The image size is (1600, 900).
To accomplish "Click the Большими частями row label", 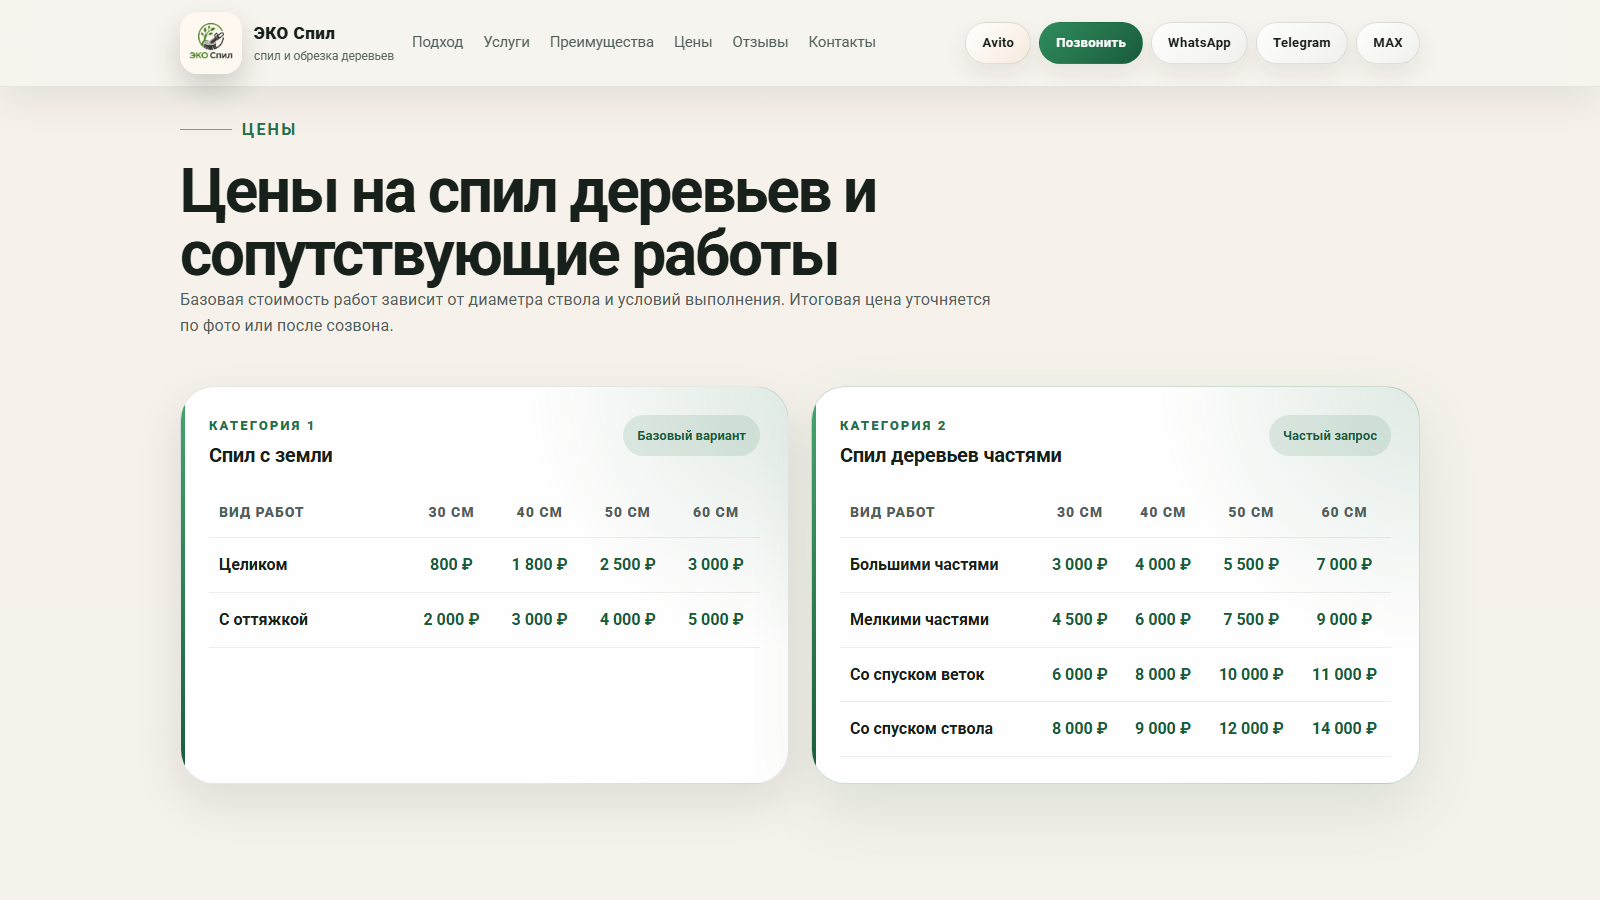I will tap(924, 564).
